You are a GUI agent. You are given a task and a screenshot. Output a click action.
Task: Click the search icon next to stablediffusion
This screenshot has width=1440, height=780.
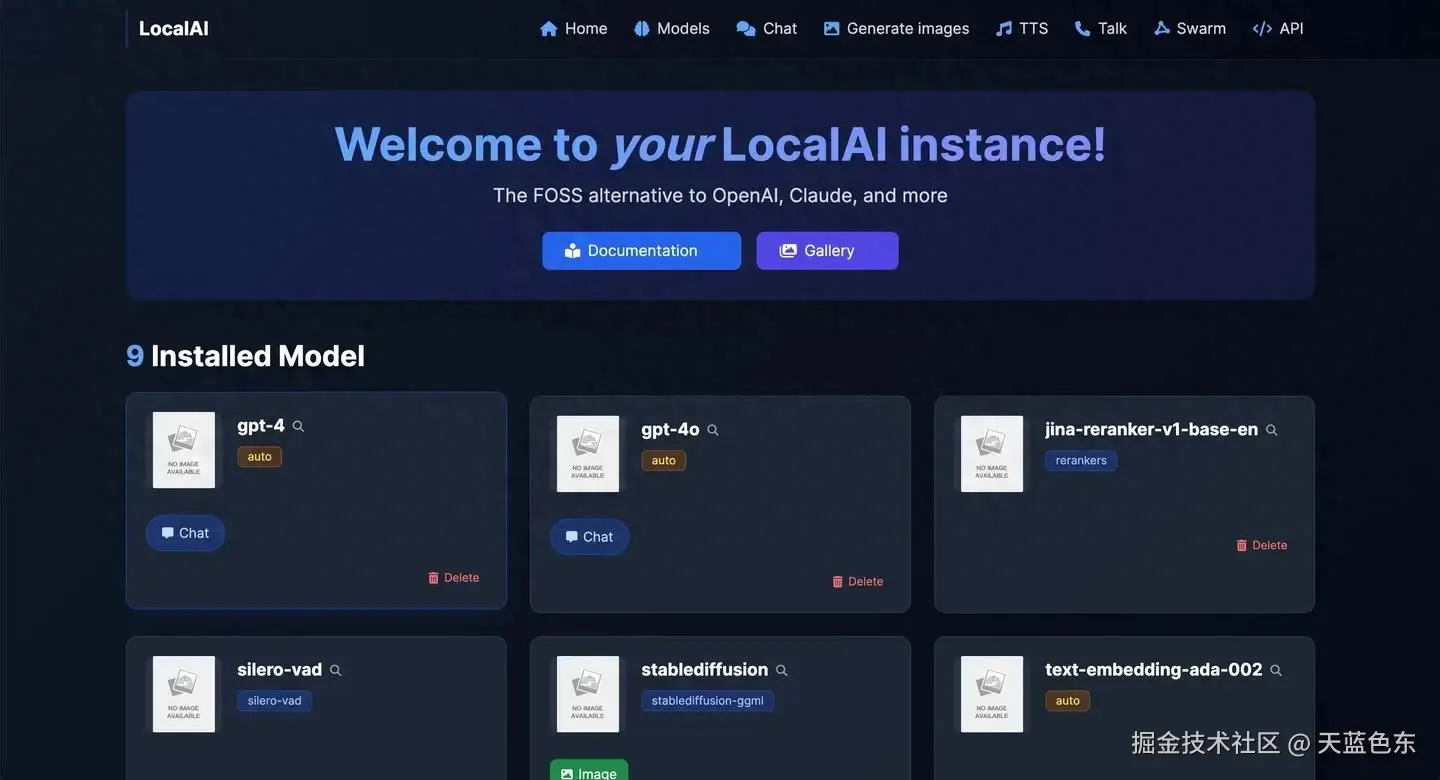pos(782,670)
